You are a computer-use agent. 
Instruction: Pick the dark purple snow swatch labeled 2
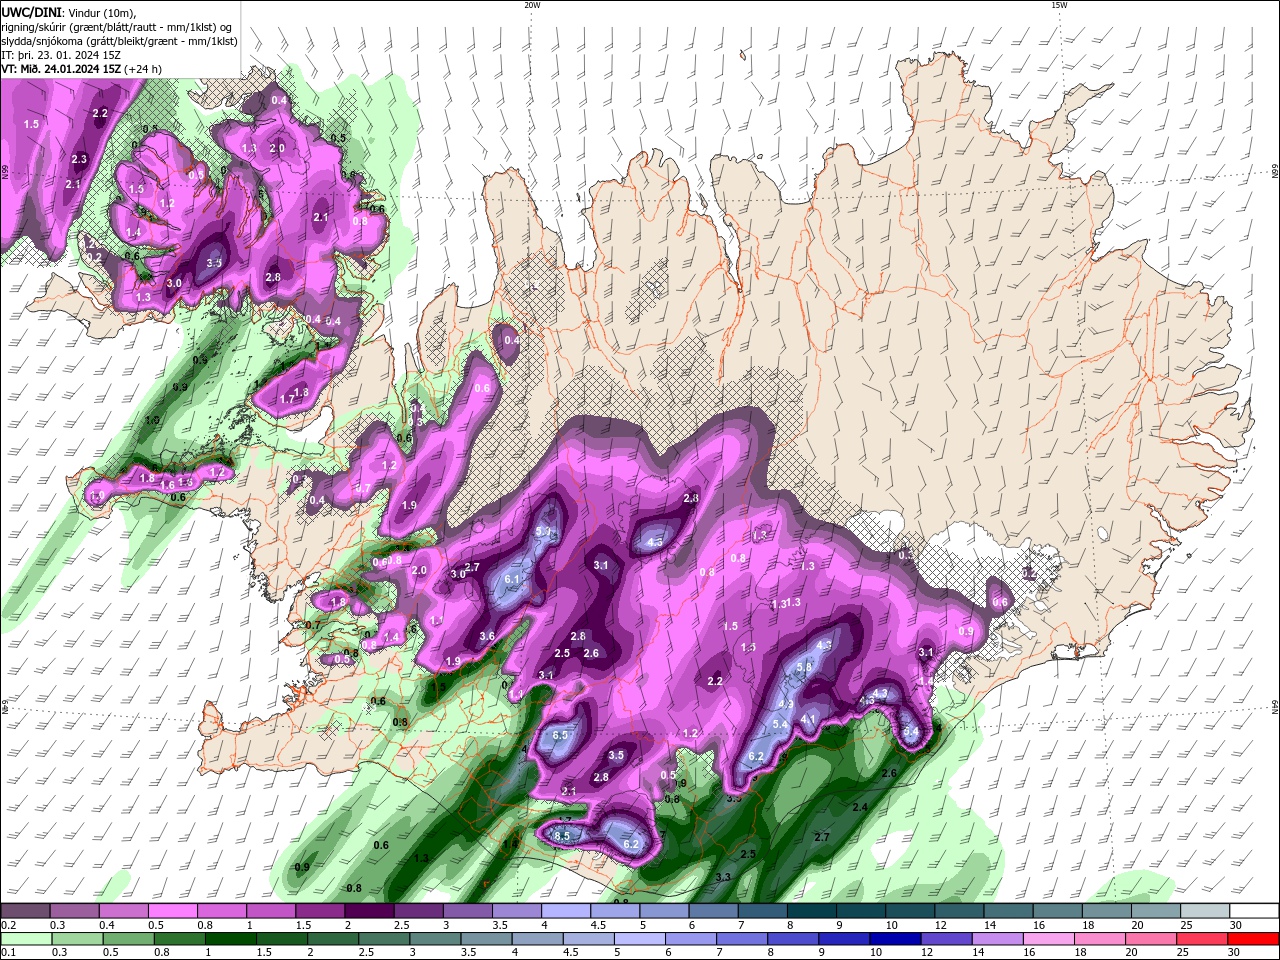click(x=369, y=911)
